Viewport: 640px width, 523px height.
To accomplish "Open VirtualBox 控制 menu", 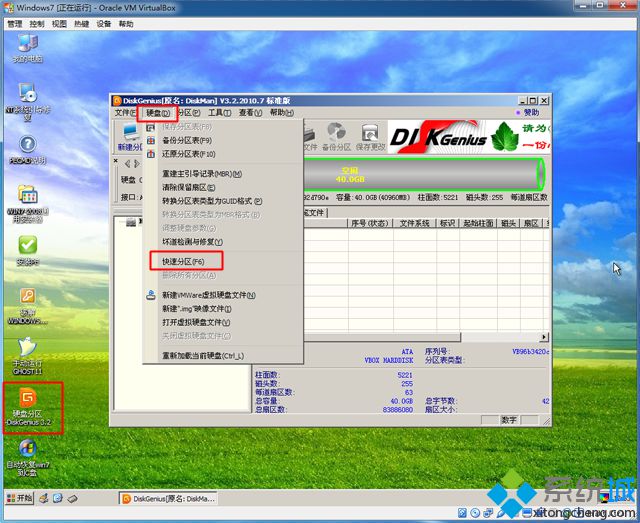I will [37, 24].
